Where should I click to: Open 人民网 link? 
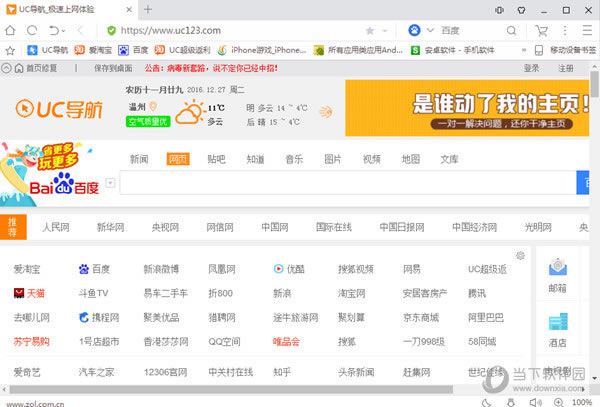pos(55,227)
